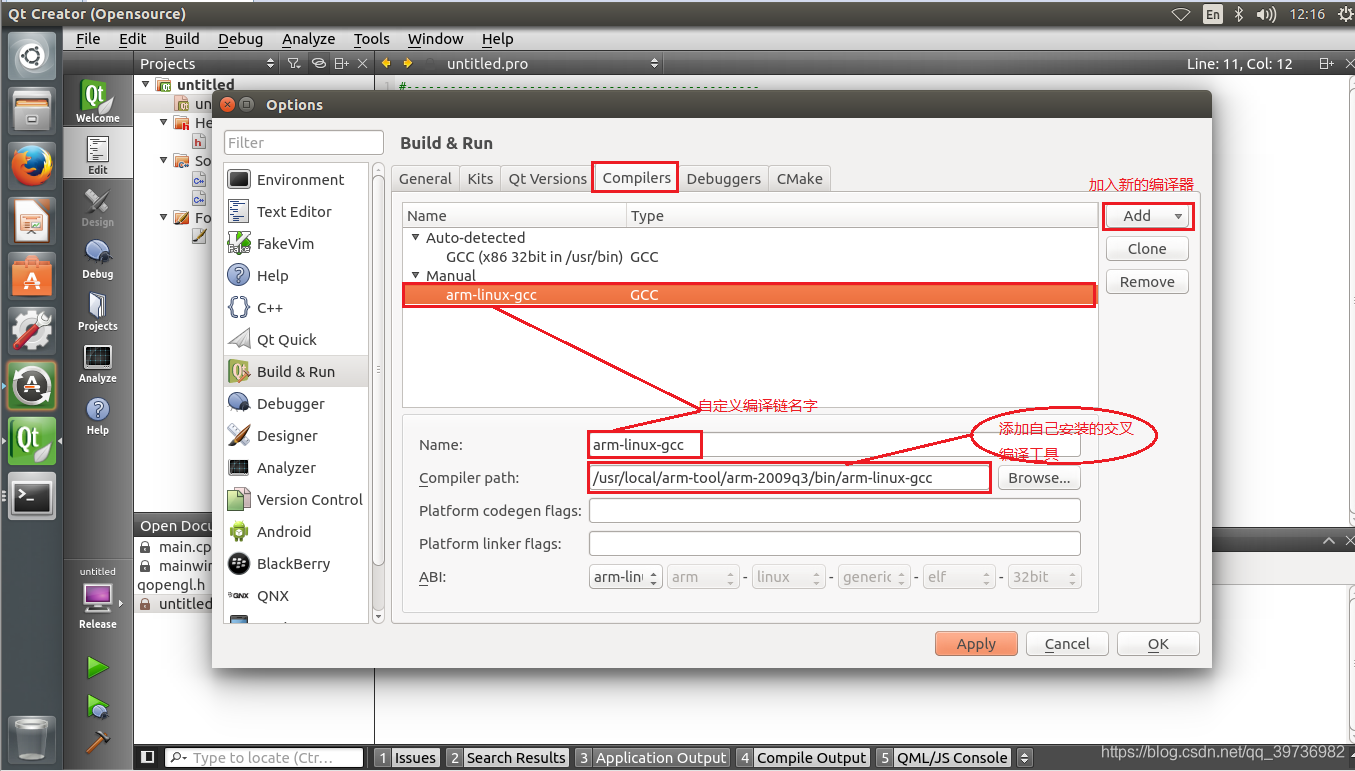Collapse the untitled project tree node
Screen dimensions: 1355x771
pos(147,84)
